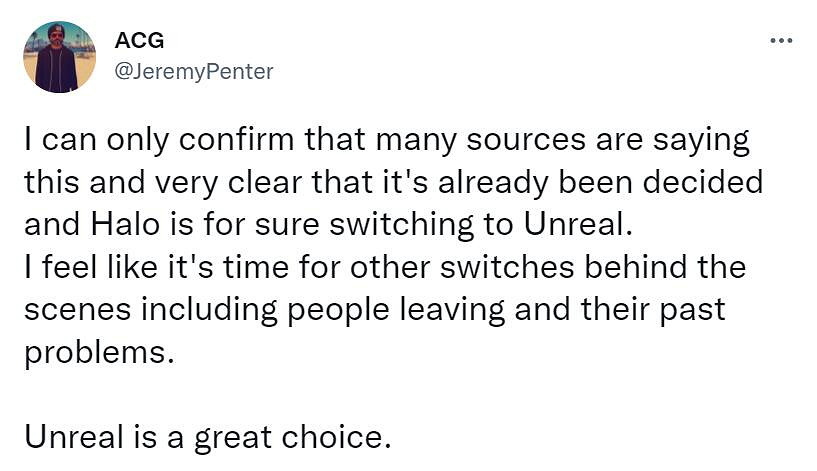This screenshot has width=817, height=471.
Task: Open the tweet's three-dot more options menu
Action: [781, 41]
